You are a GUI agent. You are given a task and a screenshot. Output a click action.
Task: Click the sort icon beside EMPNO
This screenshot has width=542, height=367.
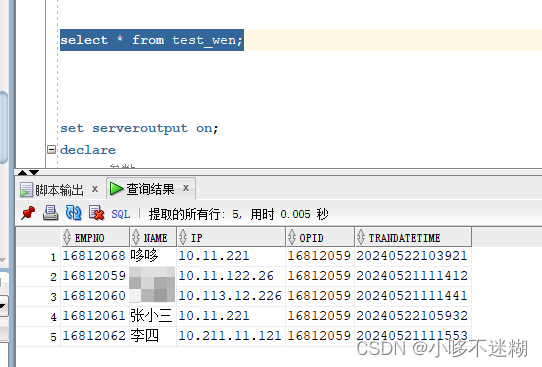click(67, 237)
